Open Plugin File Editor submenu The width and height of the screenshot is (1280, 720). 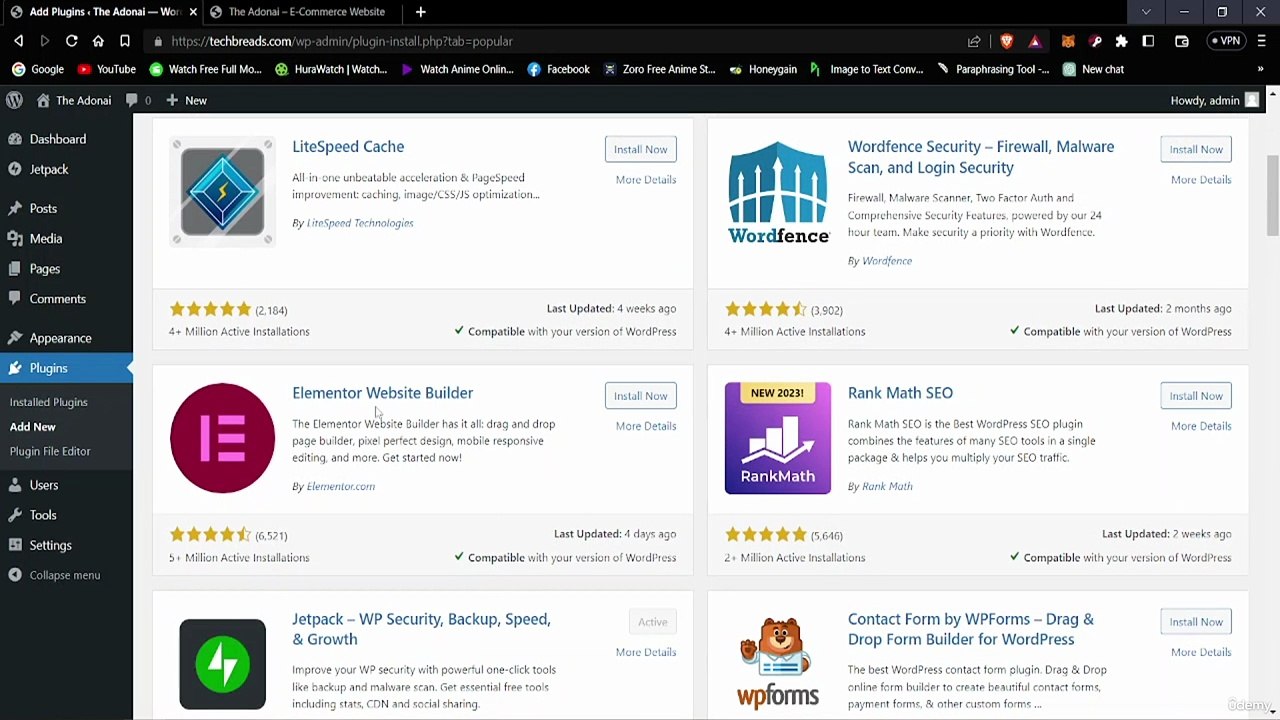tap(50, 451)
